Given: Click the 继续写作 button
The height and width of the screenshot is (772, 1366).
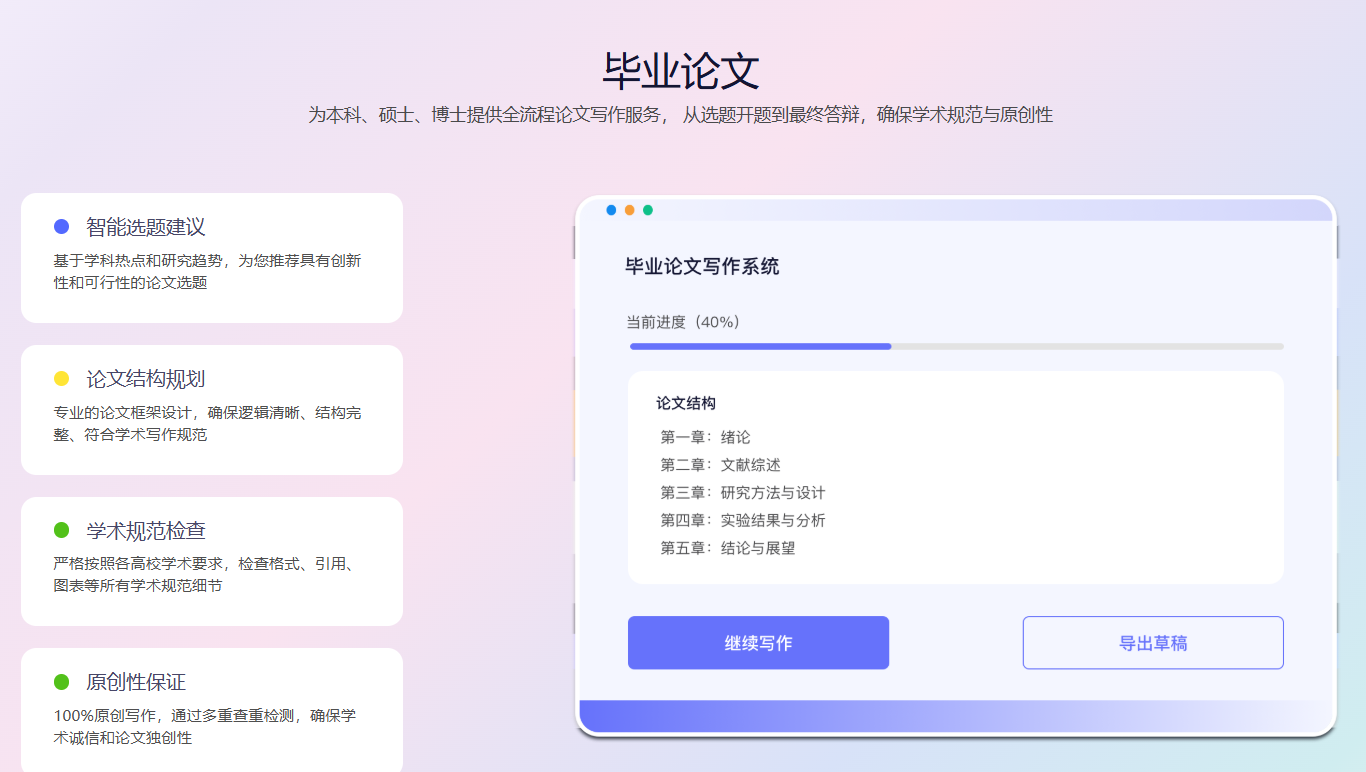Looking at the screenshot, I should coord(758,643).
